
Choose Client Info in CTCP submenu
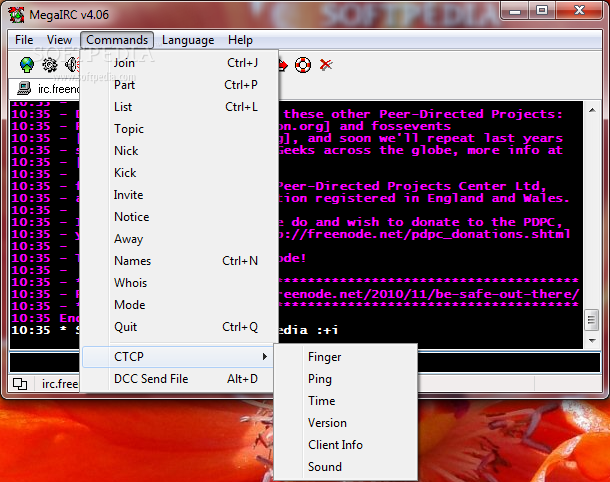pos(346,445)
